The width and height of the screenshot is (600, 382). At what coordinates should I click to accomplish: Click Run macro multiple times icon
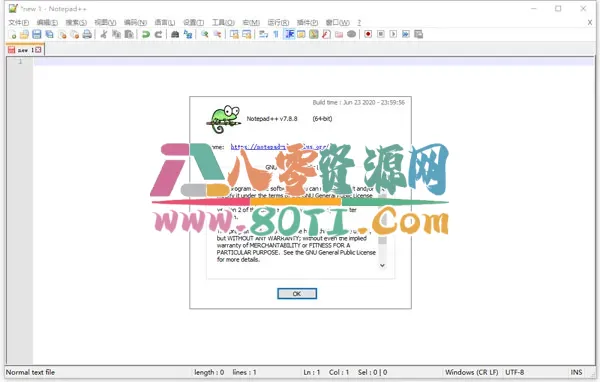(x=406, y=34)
